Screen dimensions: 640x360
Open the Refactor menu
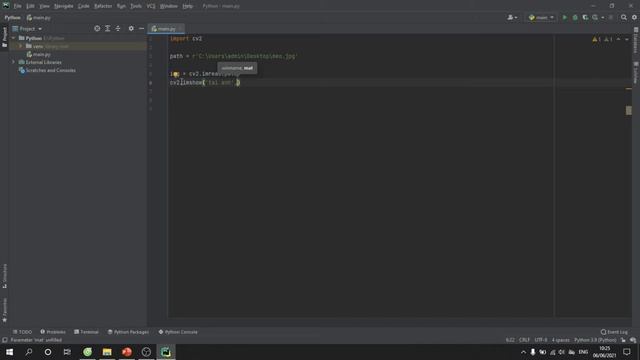tap(103, 6)
